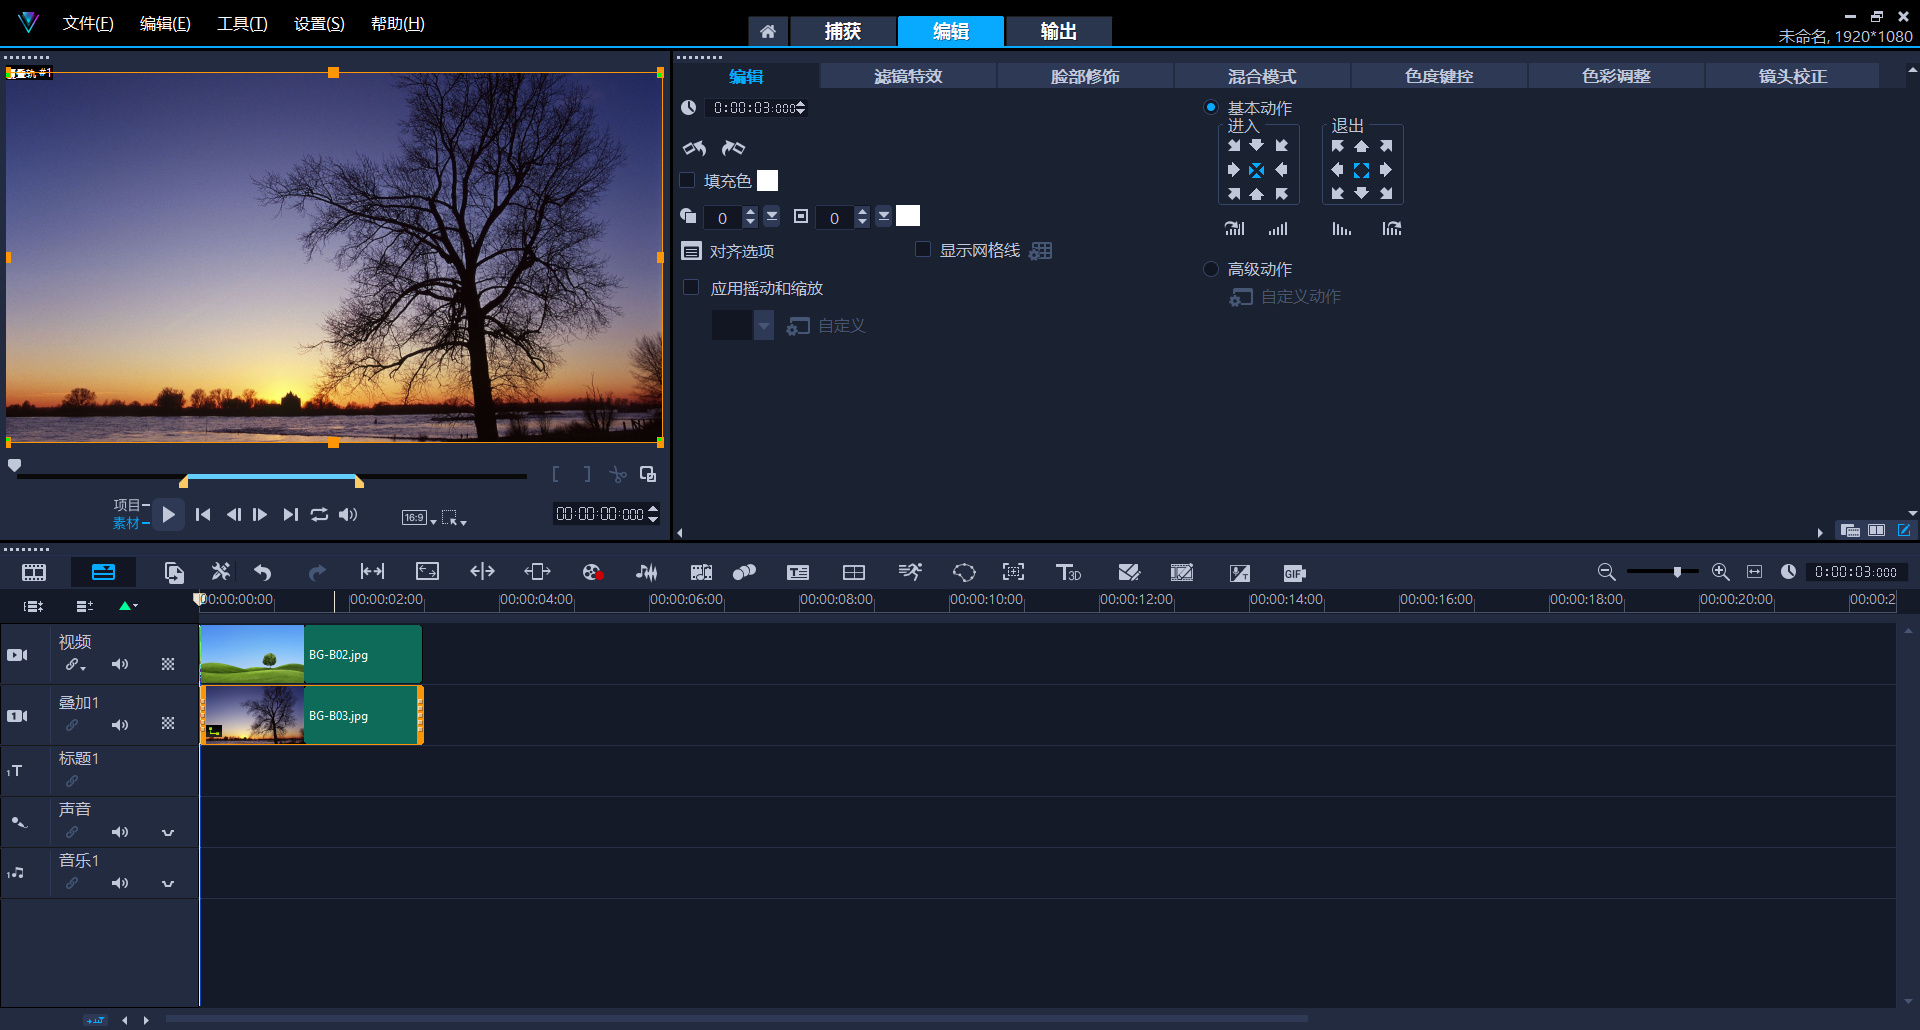Open the 设置(S) menu
1920x1030 pixels.
[319, 23]
